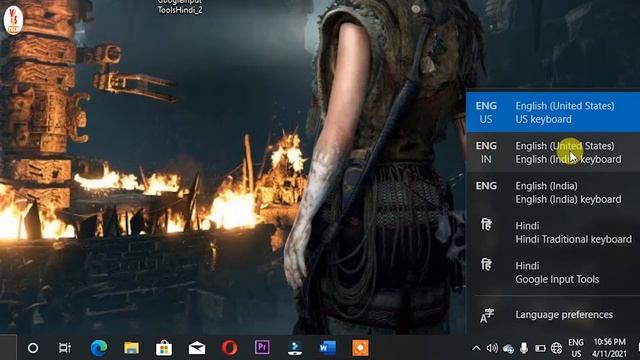Launch Opera browser from taskbar
The width and height of the screenshot is (640, 360).
click(x=229, y=348)
